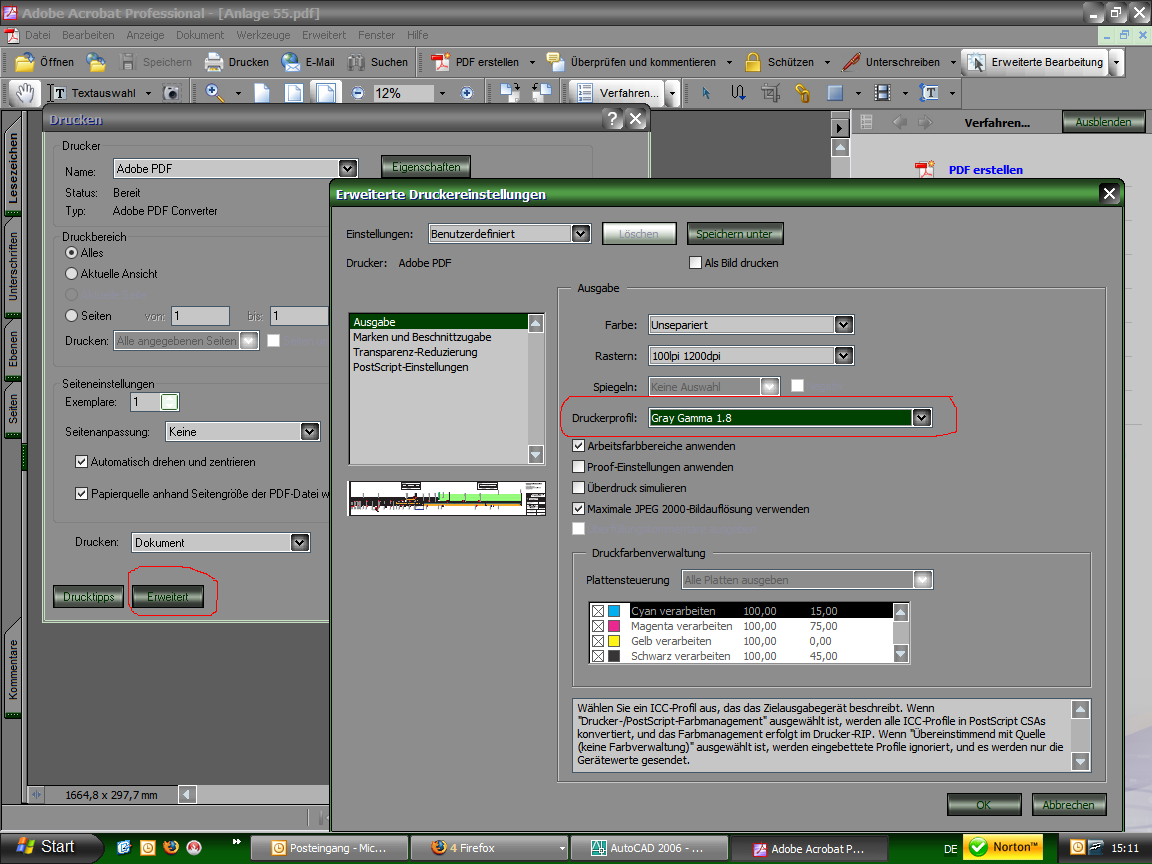
Task: Enable Überdruck simulieren checkbox
Action: click(x=578, y=488)
